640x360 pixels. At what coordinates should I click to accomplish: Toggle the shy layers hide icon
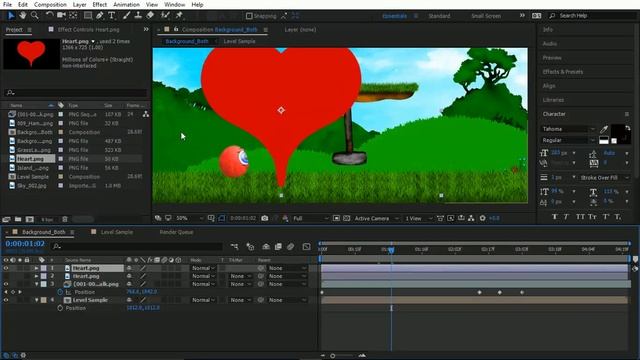click(266, 247)
